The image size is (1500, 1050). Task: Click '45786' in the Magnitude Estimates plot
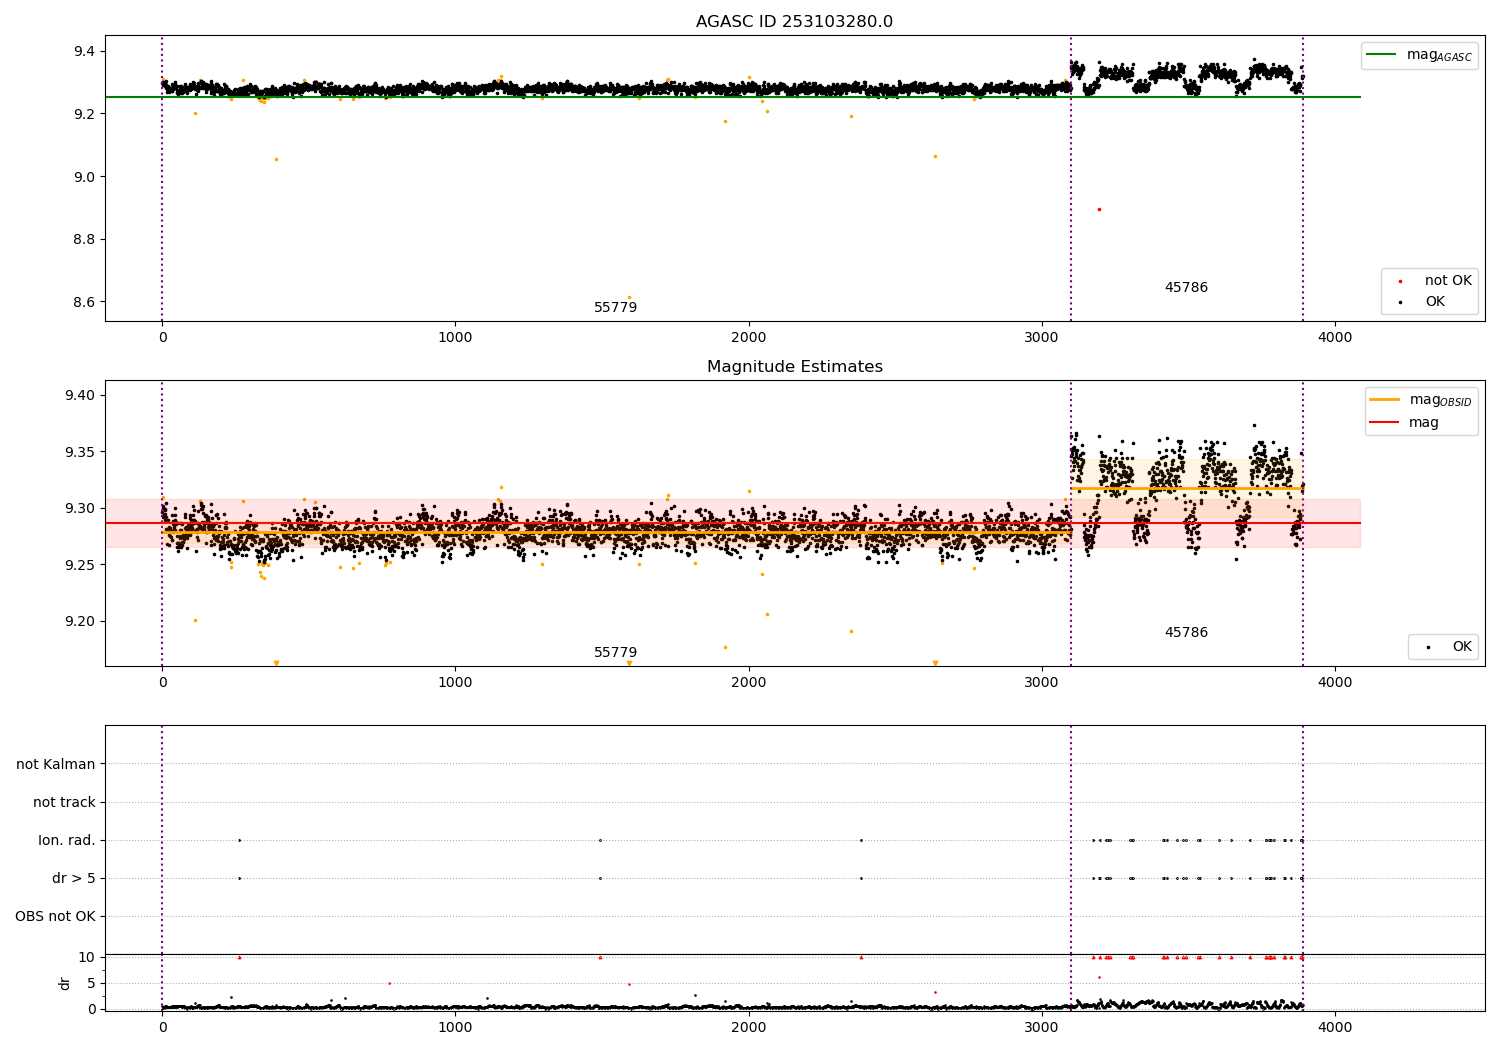(x=1186, y=633)
